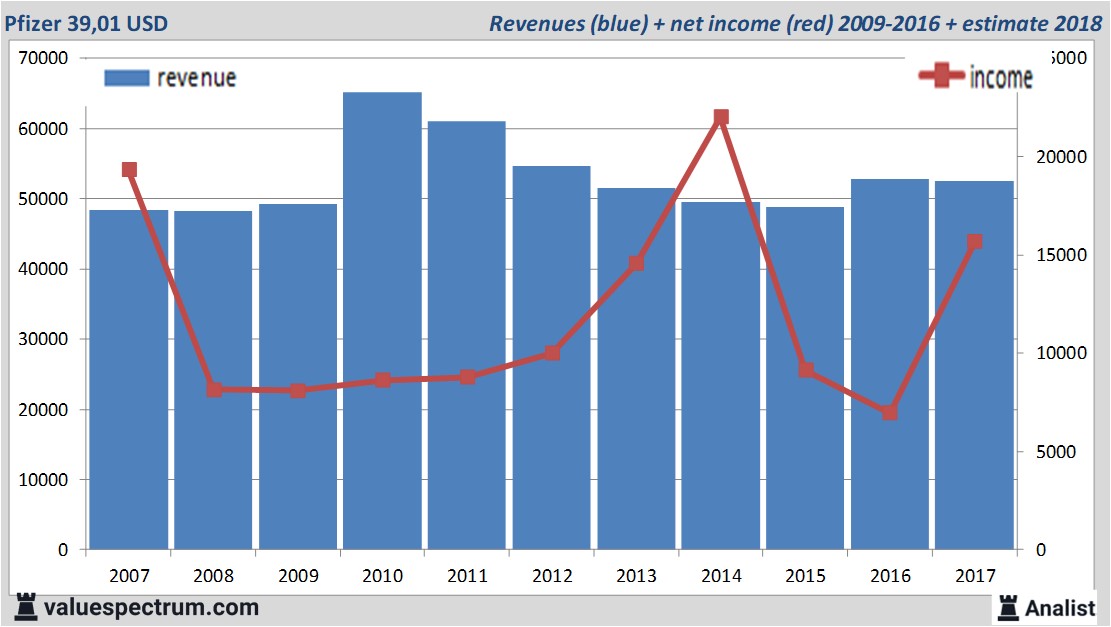Click the '2011' x-axis label
Viewport: 1111px width, 627px height.
468,575
